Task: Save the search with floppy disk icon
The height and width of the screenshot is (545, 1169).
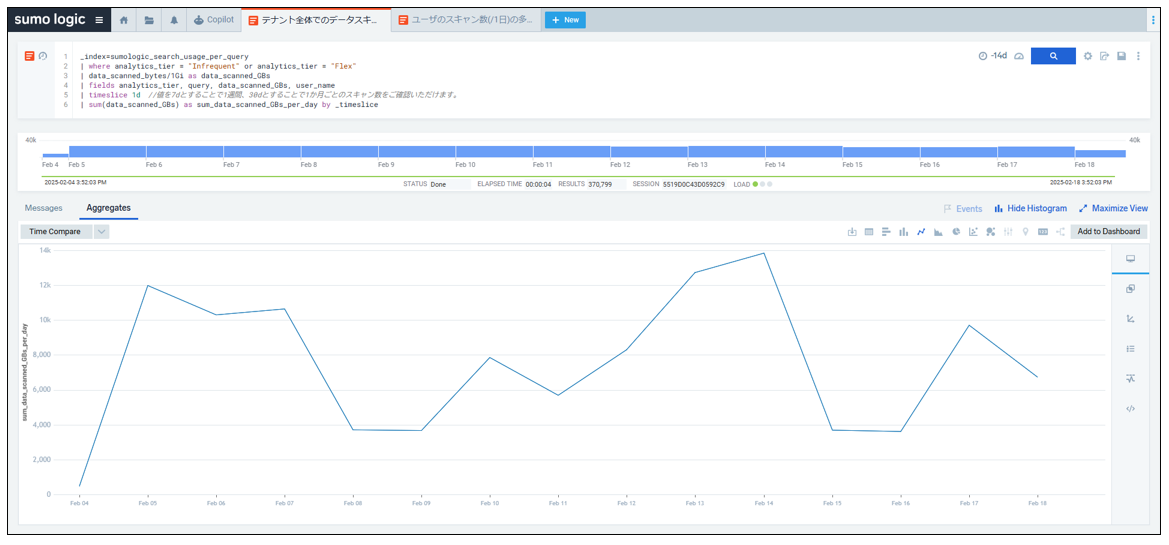Action: coord(1121,56)
